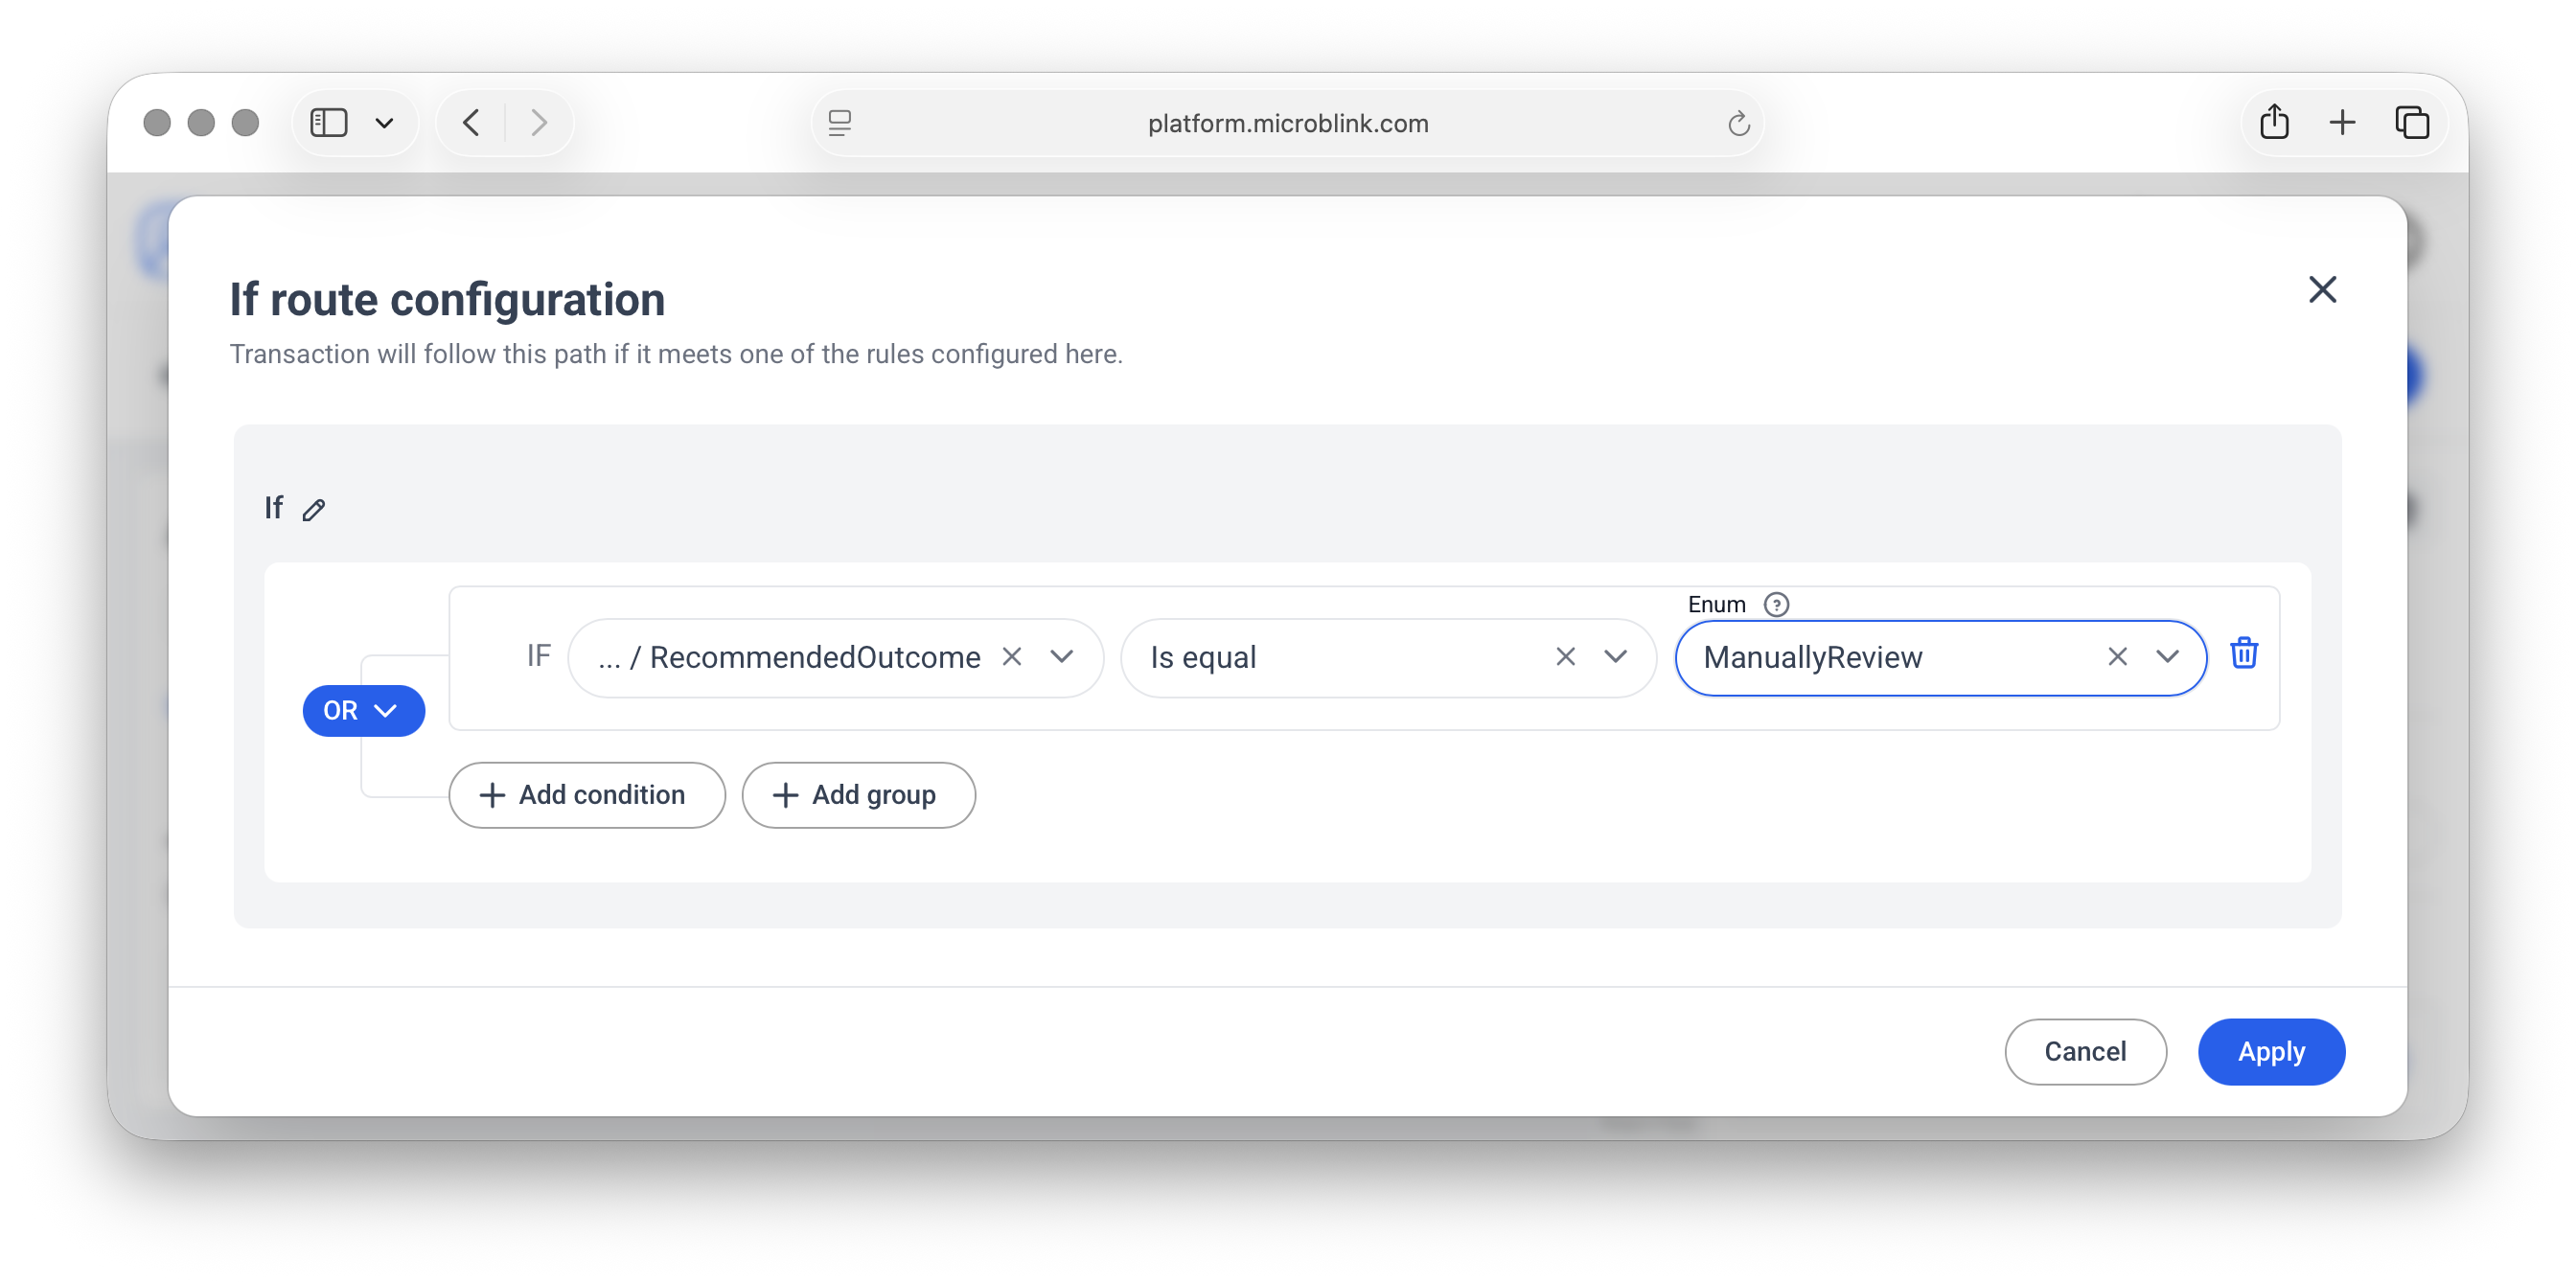Viewport: 2576px width, 1282px height.
Task: Click the Enum help question mark icon
Action: tap(1775, 604)
